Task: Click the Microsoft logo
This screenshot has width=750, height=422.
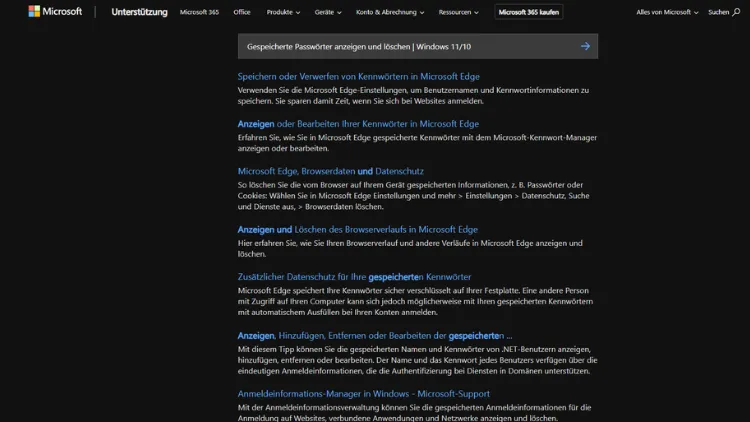Action: (55, 11)
